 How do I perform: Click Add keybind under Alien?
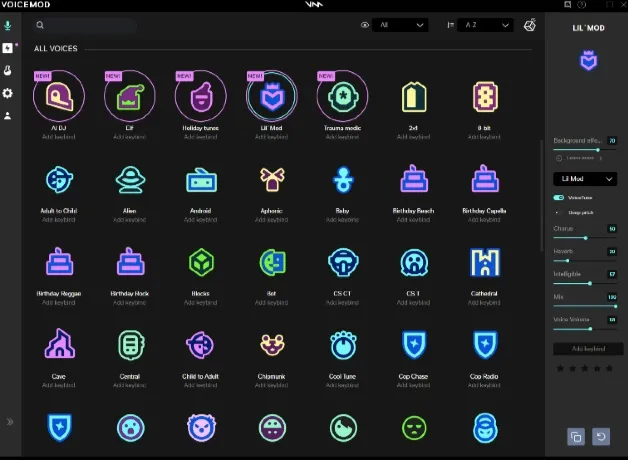click(x=130, y=220)
